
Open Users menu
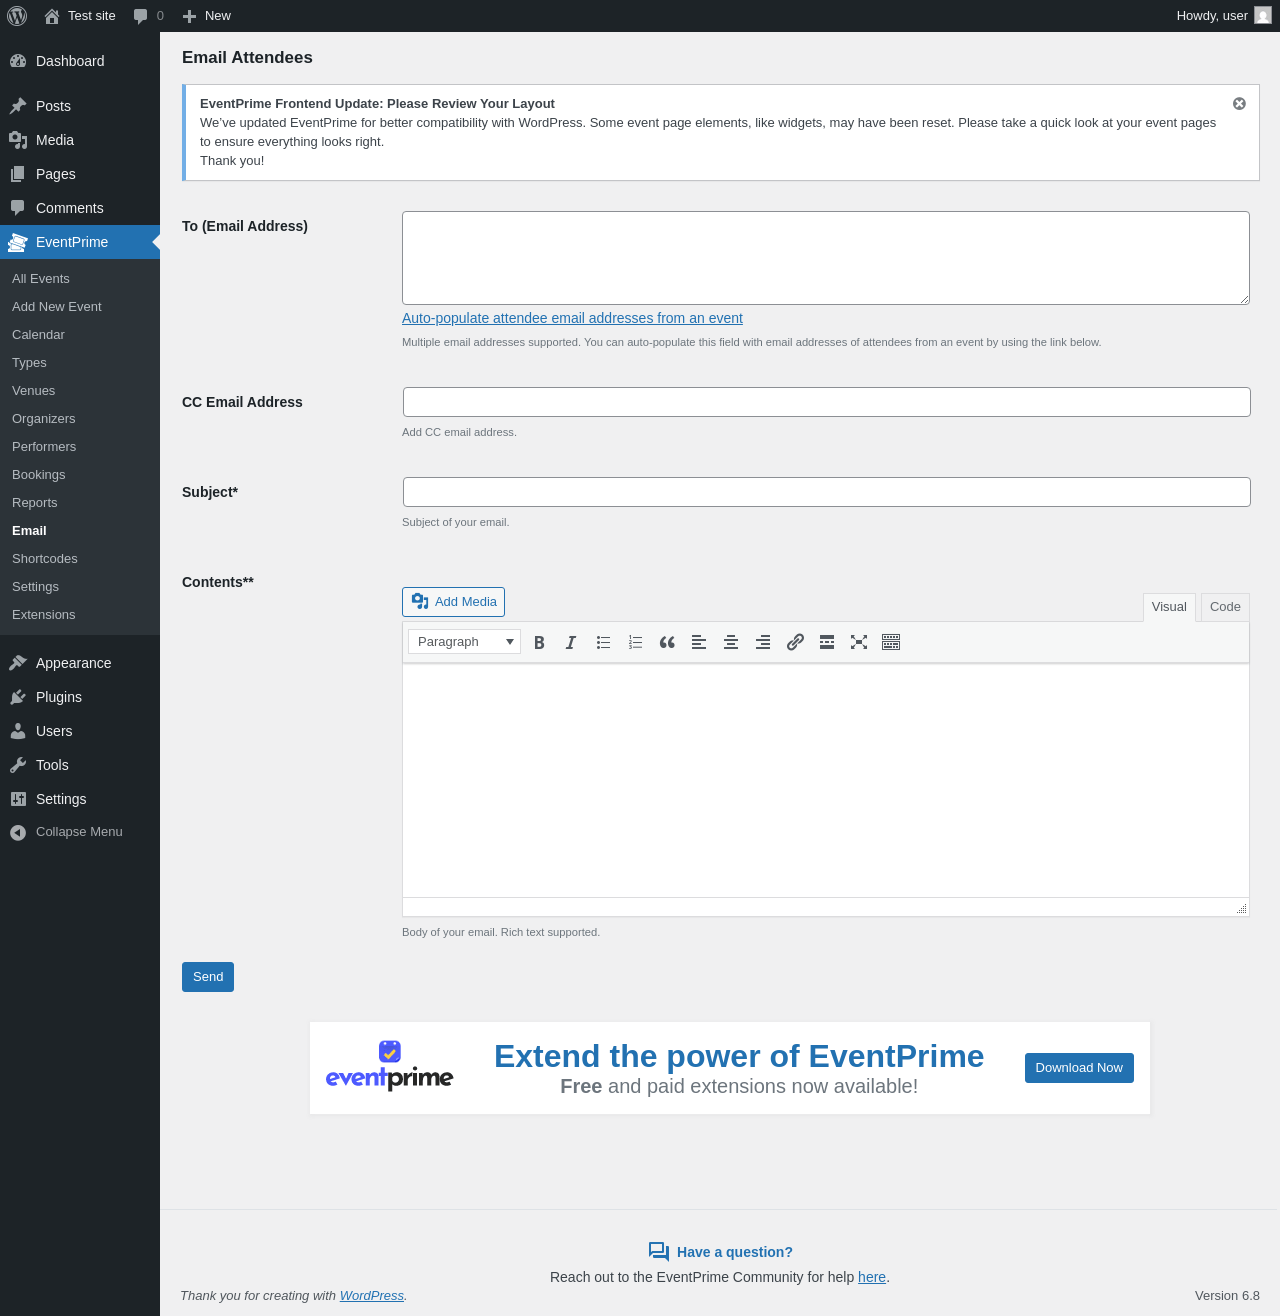[80, 731]
